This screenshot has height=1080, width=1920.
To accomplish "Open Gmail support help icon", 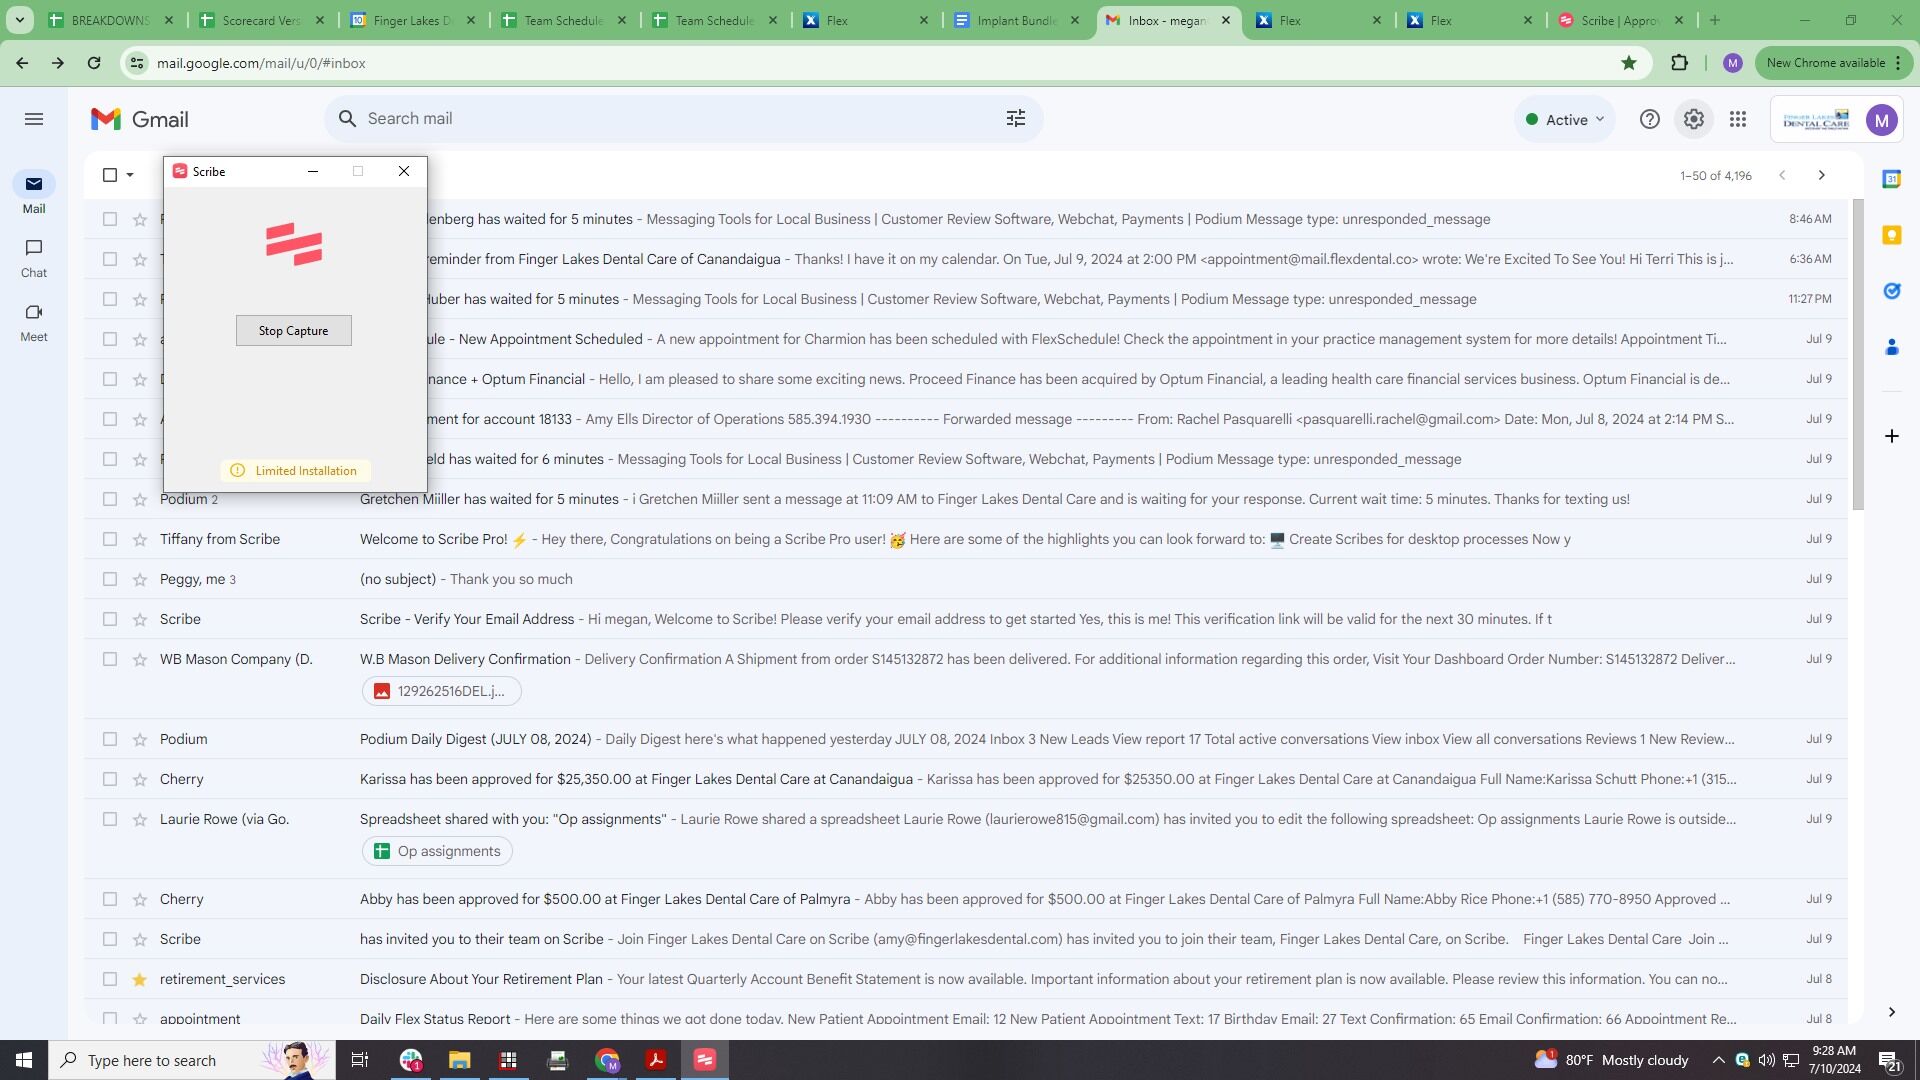I will pyautogui.click(x=1650, y=119).
